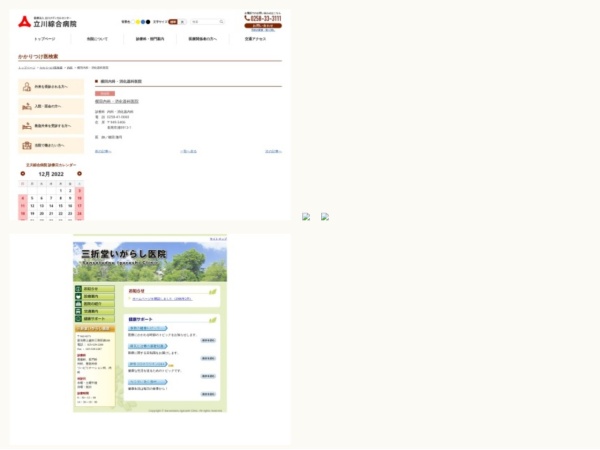The image size is (600, 450).
Task: Open the 交通アクセス nav item
Action: [255, 39]
